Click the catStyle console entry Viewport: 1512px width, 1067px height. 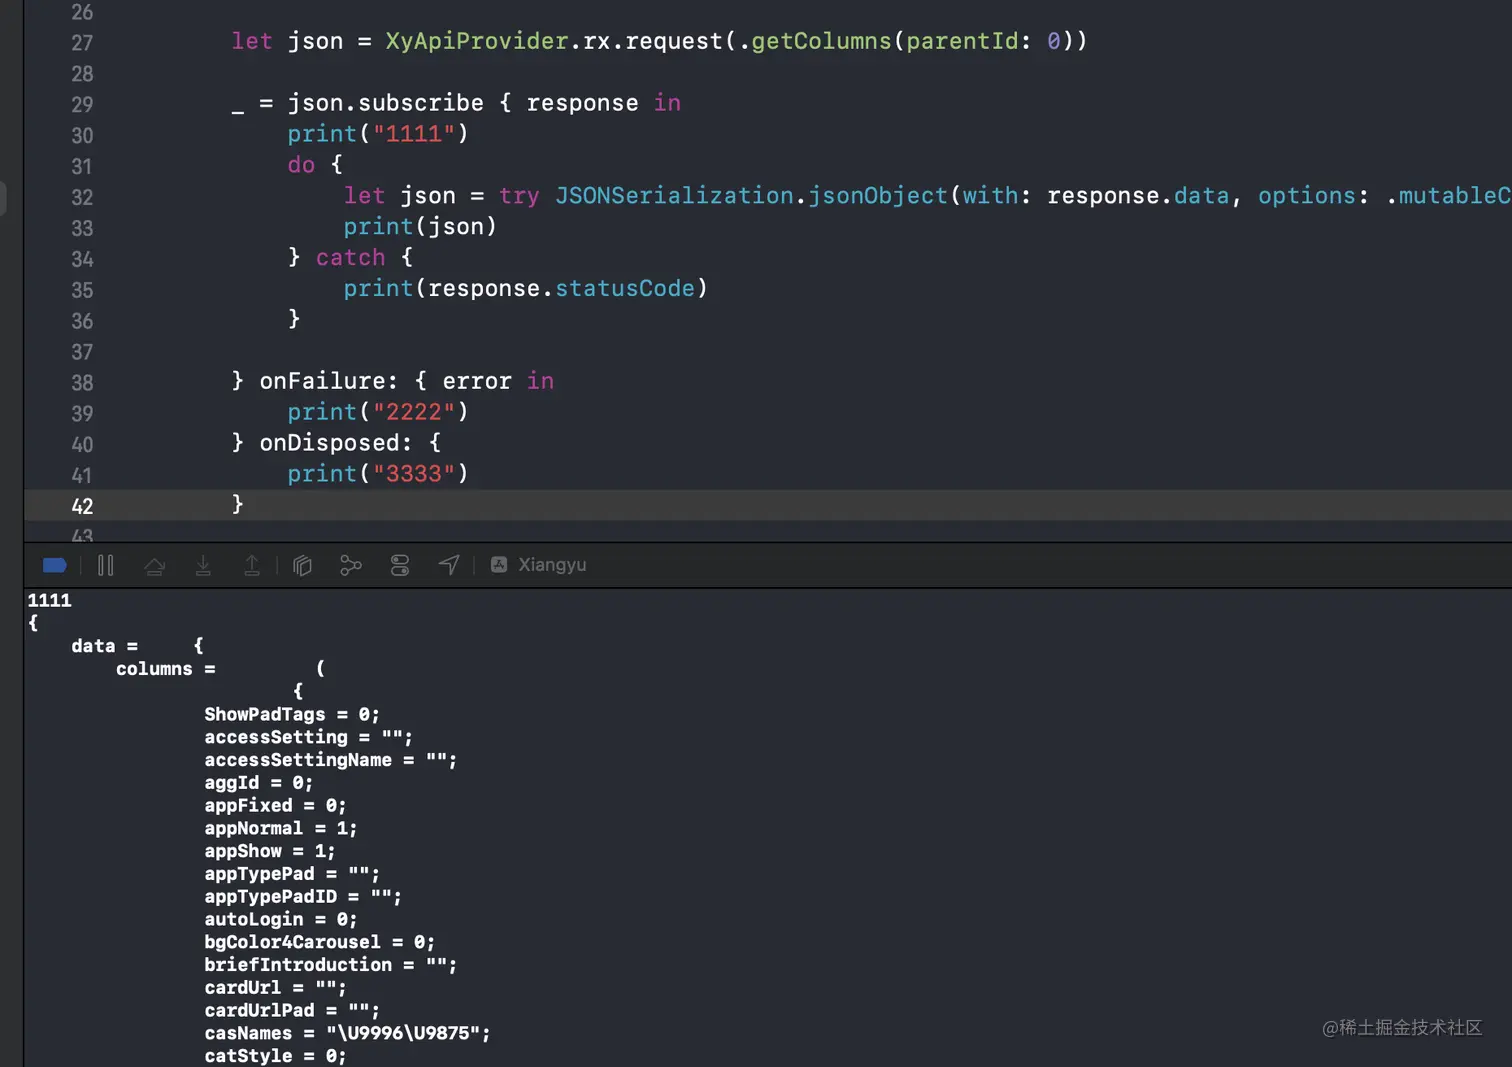click(275, 1056)
